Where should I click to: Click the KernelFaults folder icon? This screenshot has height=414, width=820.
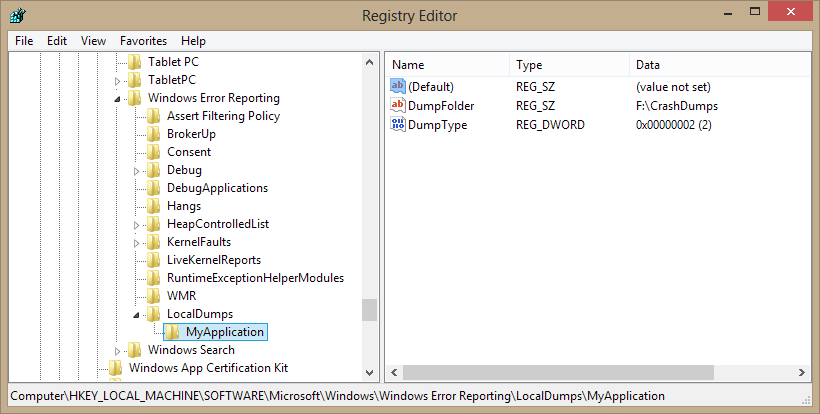coord(154,242)
